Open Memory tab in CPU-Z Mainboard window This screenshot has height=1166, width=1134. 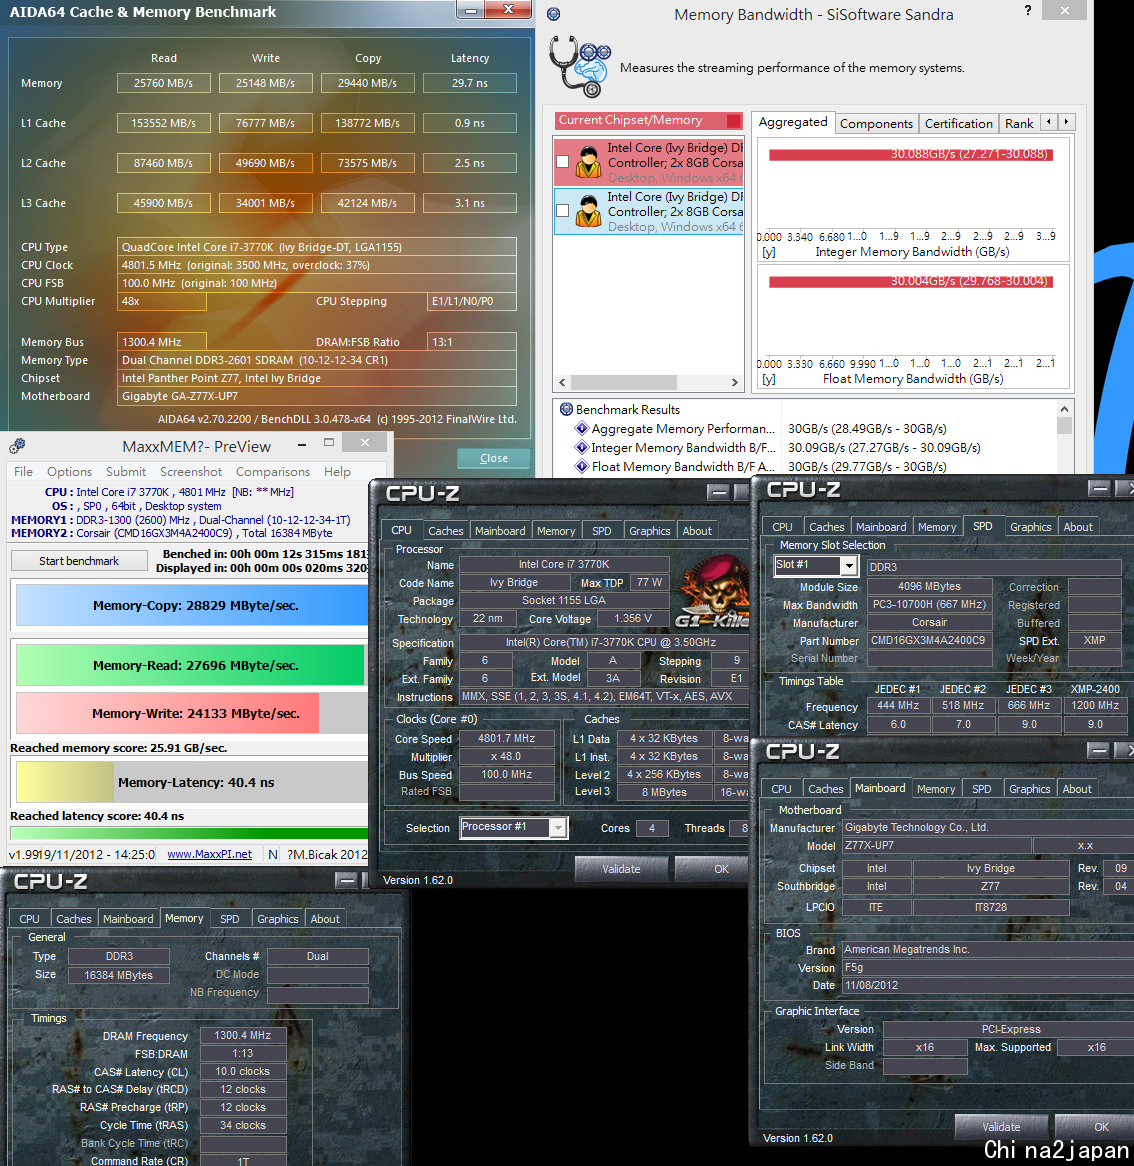tap(935, 789)
